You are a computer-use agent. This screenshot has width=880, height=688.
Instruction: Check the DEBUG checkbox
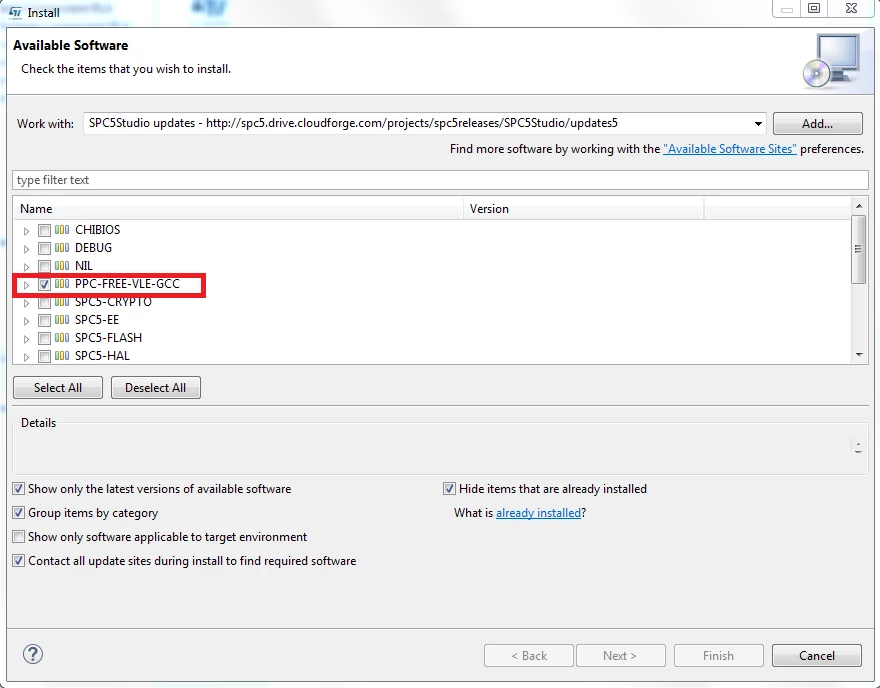[x=44, y=248]
